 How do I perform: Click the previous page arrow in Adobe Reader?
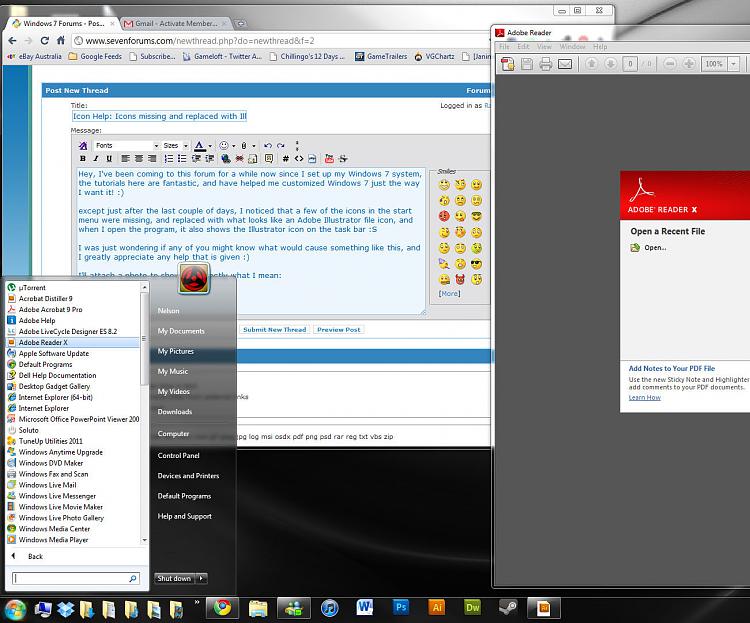pyautogui.click(x=591, y=64)
